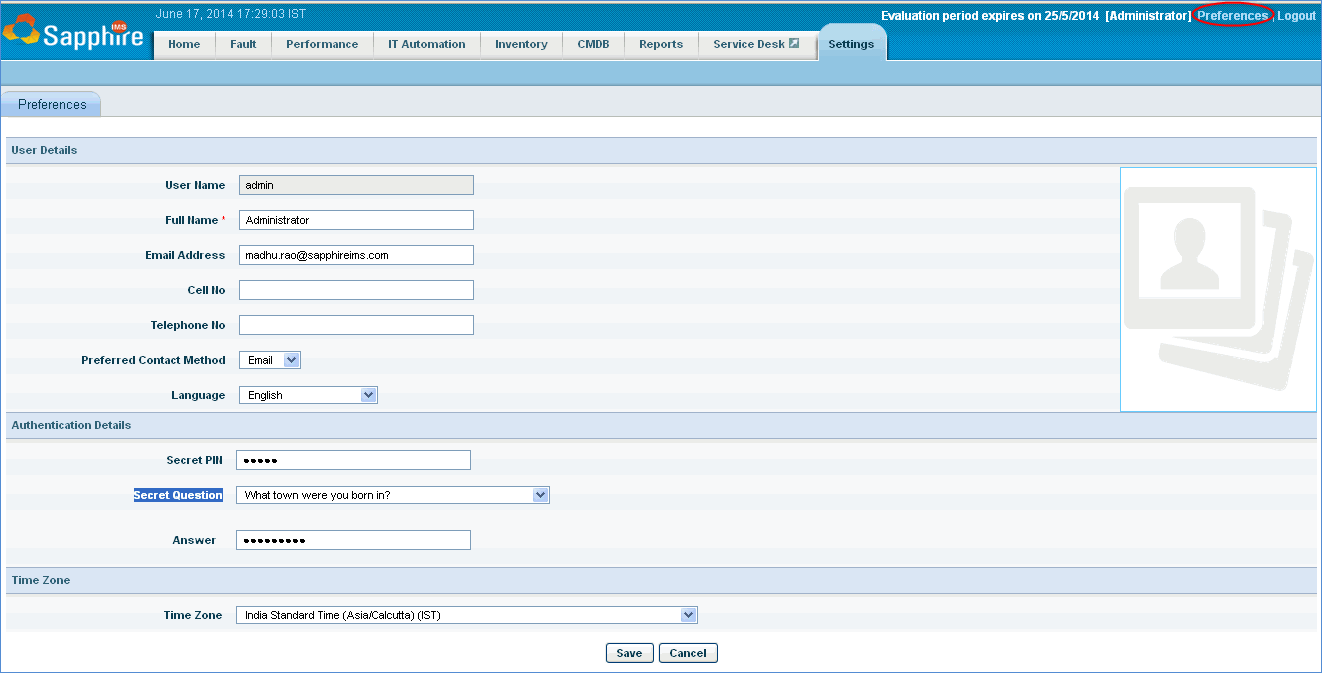Click the user profile photo placeholder
This screenshot has height=673, width=1322.
click(x=1217, y=289)
